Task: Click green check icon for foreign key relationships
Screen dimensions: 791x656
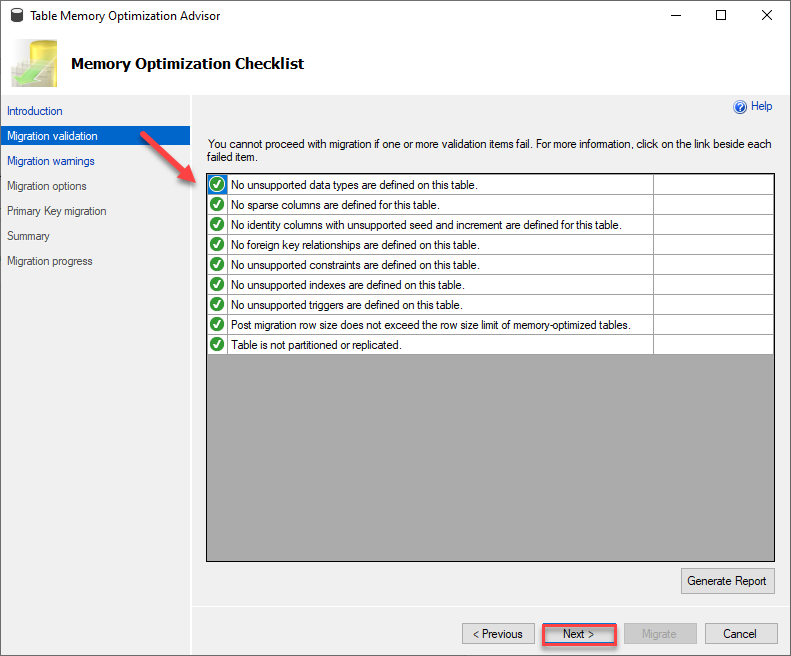Action: pyautogui.click(x=217, y=245)
